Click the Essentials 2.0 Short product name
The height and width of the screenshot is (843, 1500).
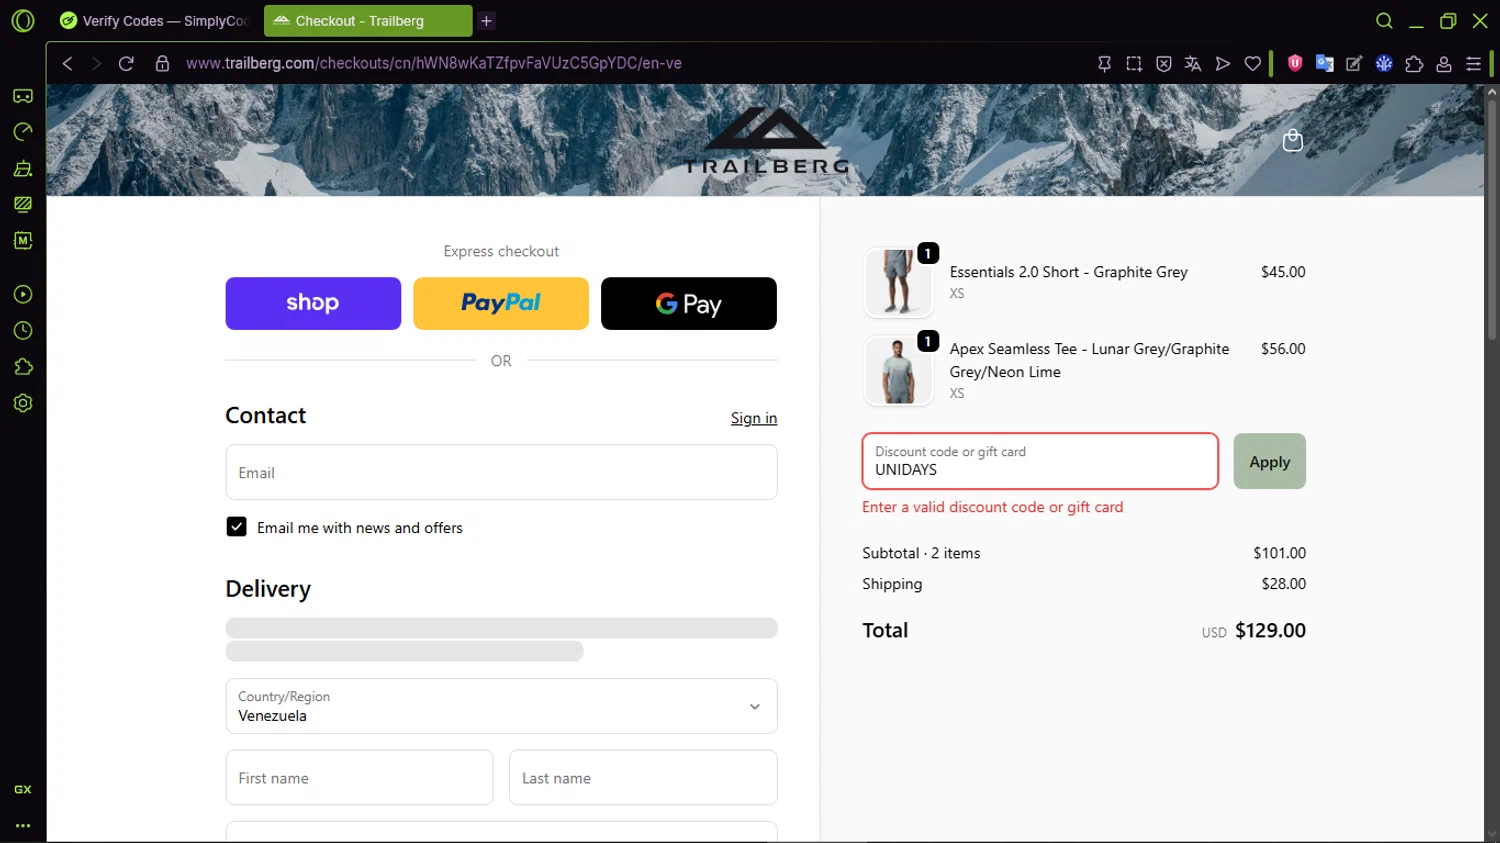tap(1069, 272)
